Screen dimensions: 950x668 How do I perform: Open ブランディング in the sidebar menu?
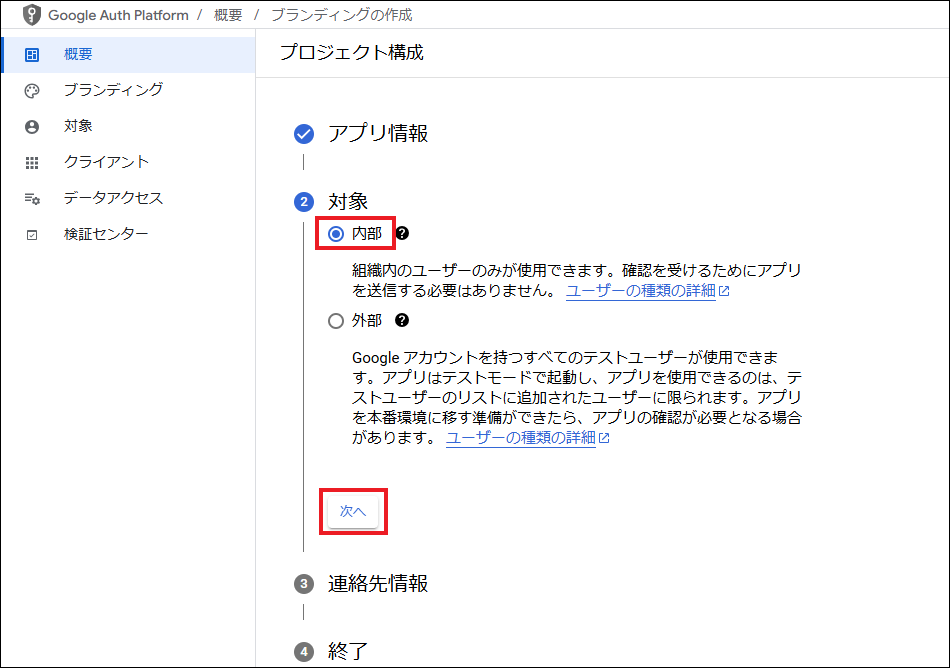(x=113, y=90)
